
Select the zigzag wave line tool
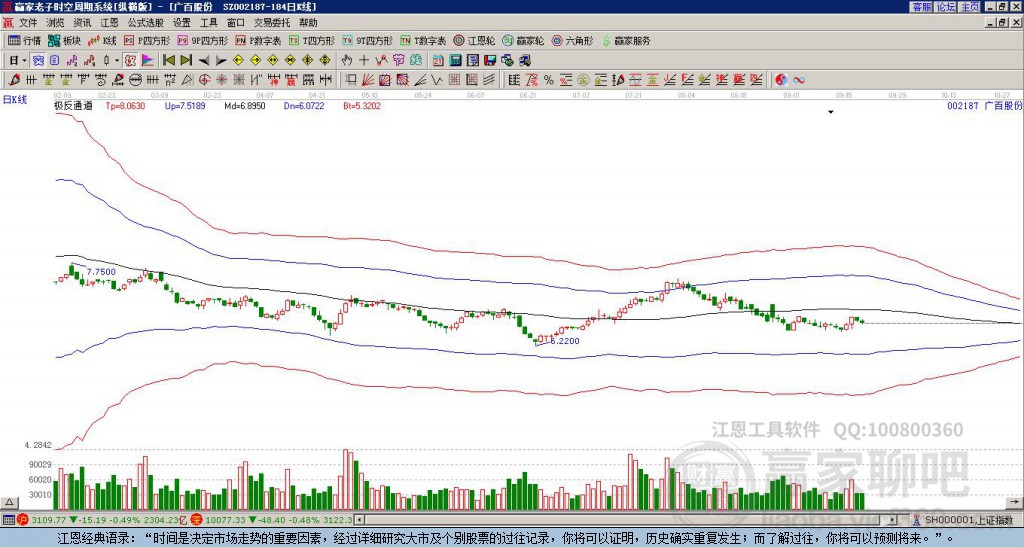point(436,80)
